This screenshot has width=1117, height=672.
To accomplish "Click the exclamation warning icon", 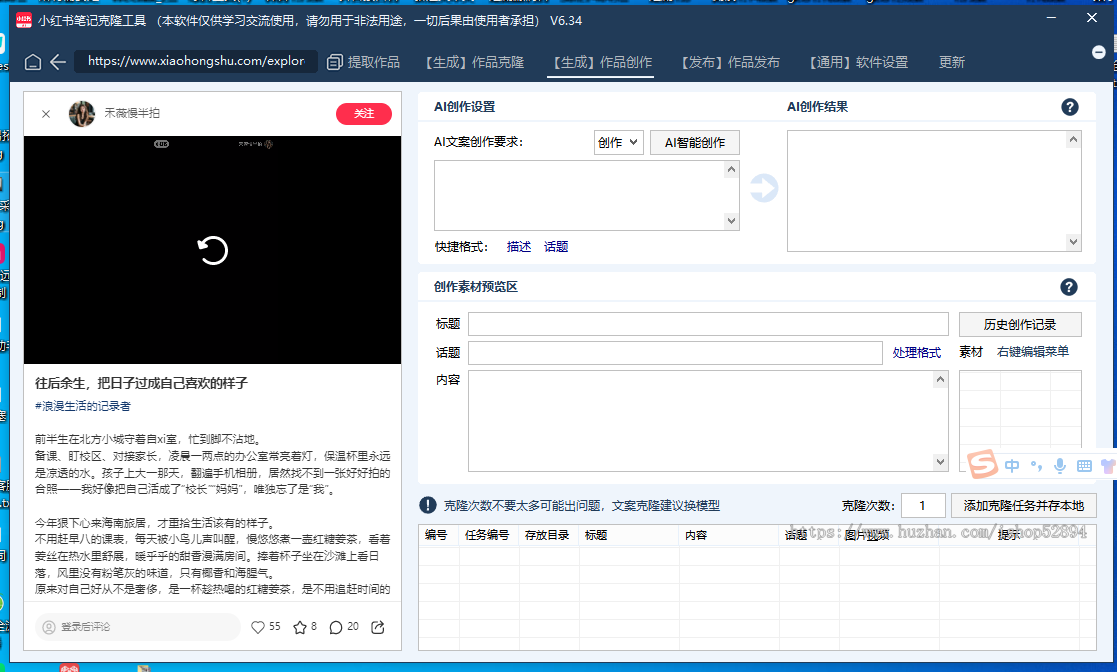I will click(x=427, y=505).
